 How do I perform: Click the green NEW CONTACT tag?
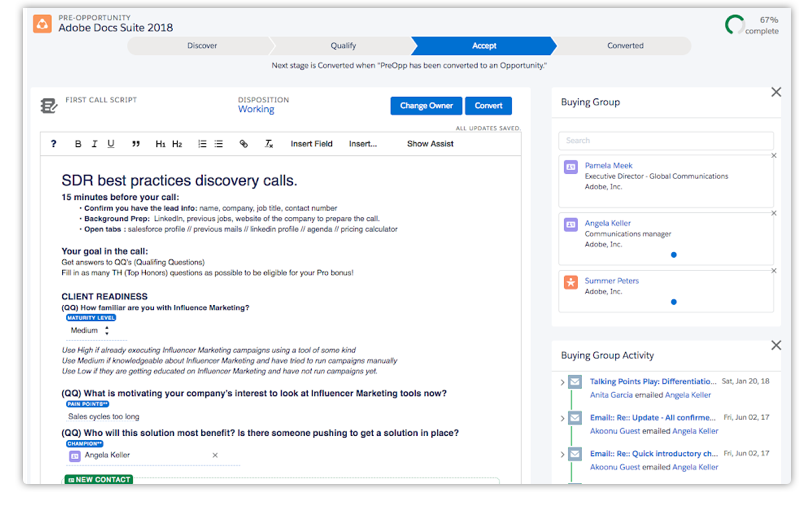tap(99, 480)
